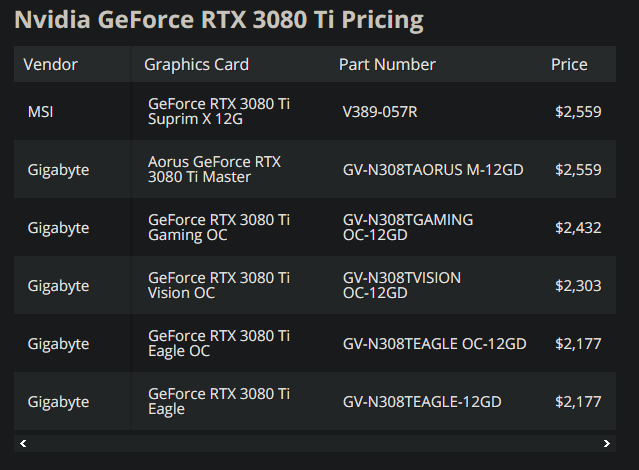Click the left scroll arrow below table
Viewport: 639px width, 470px height.
click(x=23, y=442)
